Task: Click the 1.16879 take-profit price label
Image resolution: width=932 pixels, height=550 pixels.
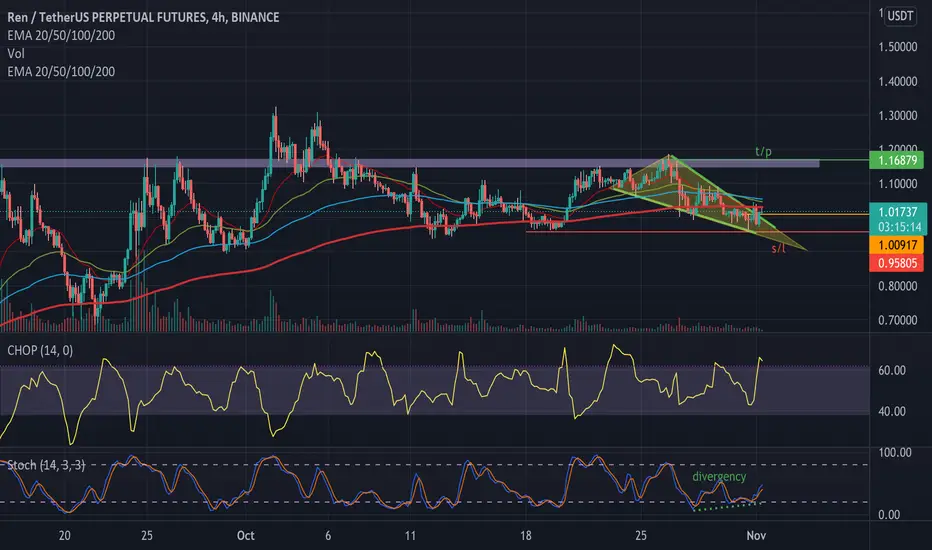Action: 897,160
